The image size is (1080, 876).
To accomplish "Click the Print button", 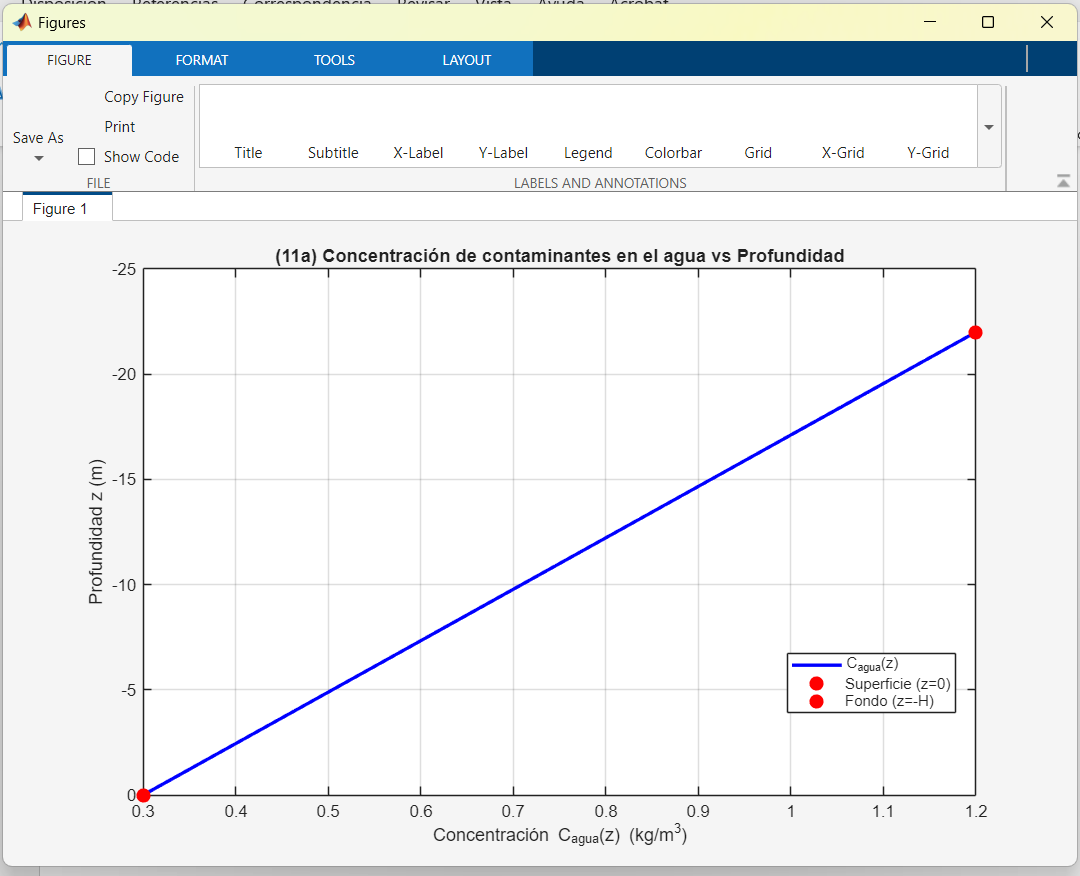I will pos(120,127).
